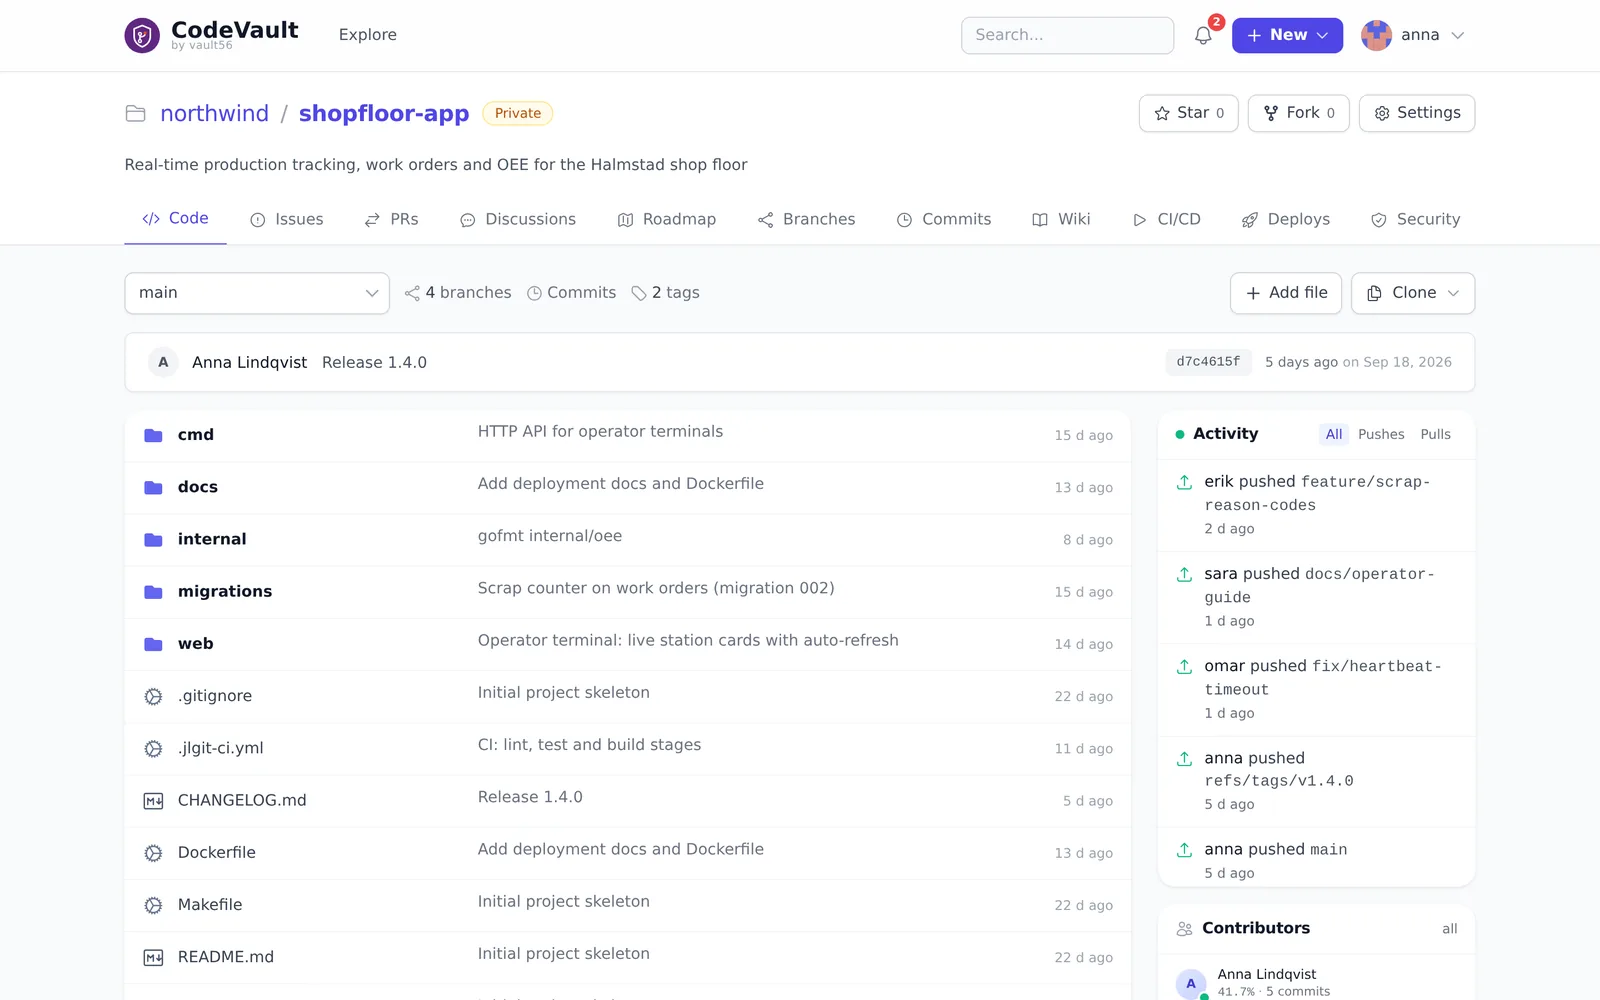
Task: Open the anna user menu chevron
Action: tap(1458, 35)
